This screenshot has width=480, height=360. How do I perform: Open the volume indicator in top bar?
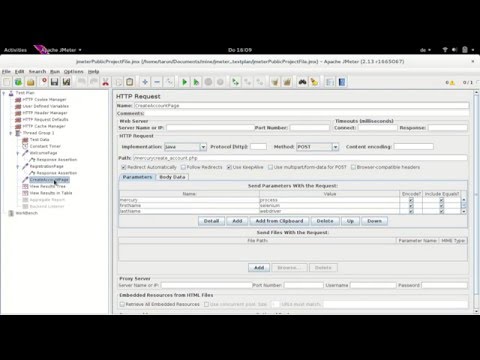pos(454,50)
